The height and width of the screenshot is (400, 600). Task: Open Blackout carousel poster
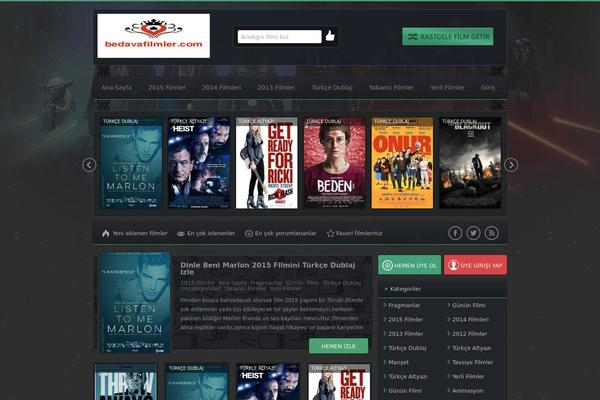[470, 163]
